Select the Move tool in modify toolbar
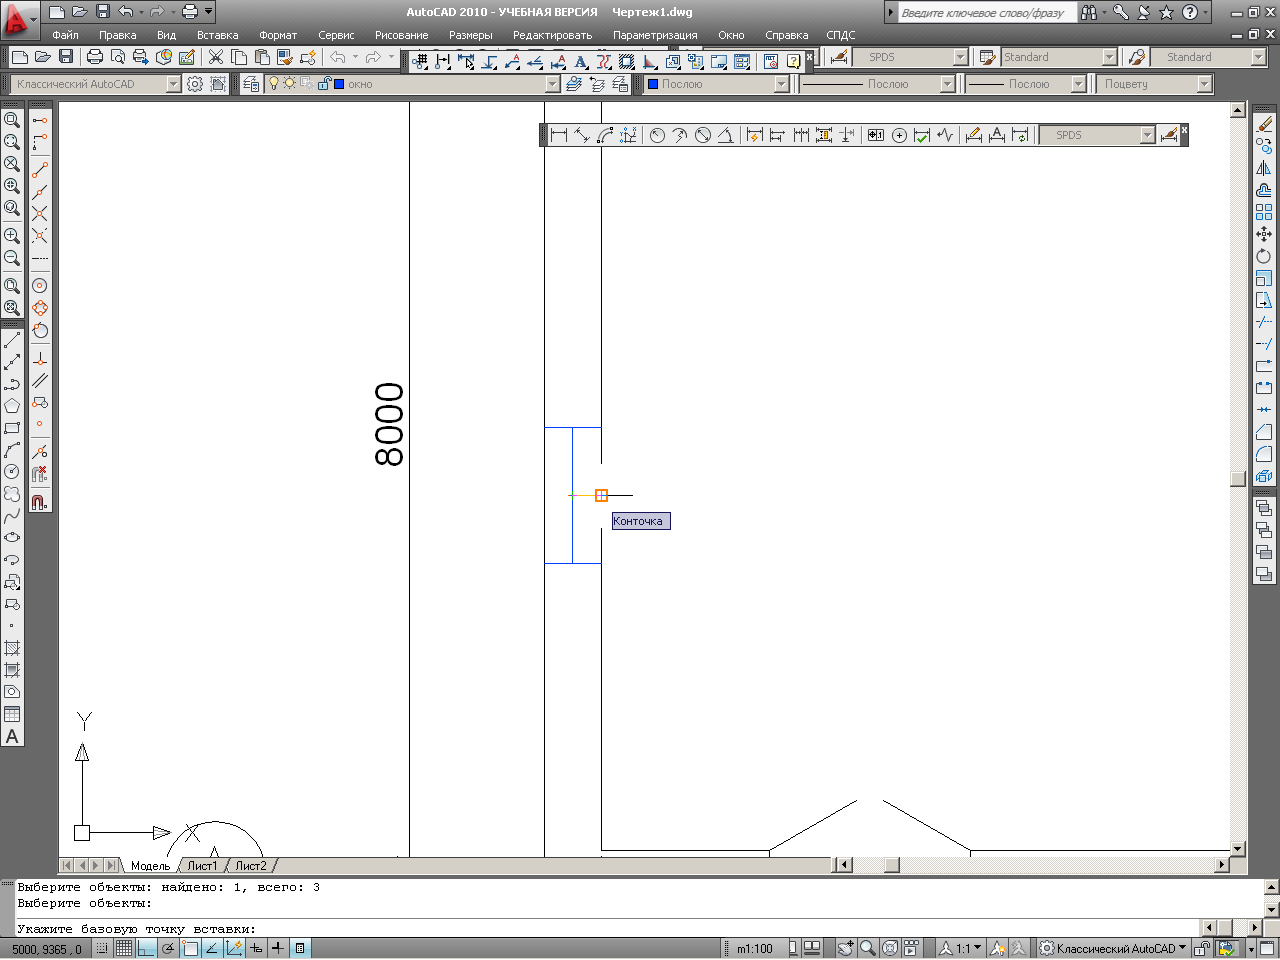 click(x=1264, y=234)
